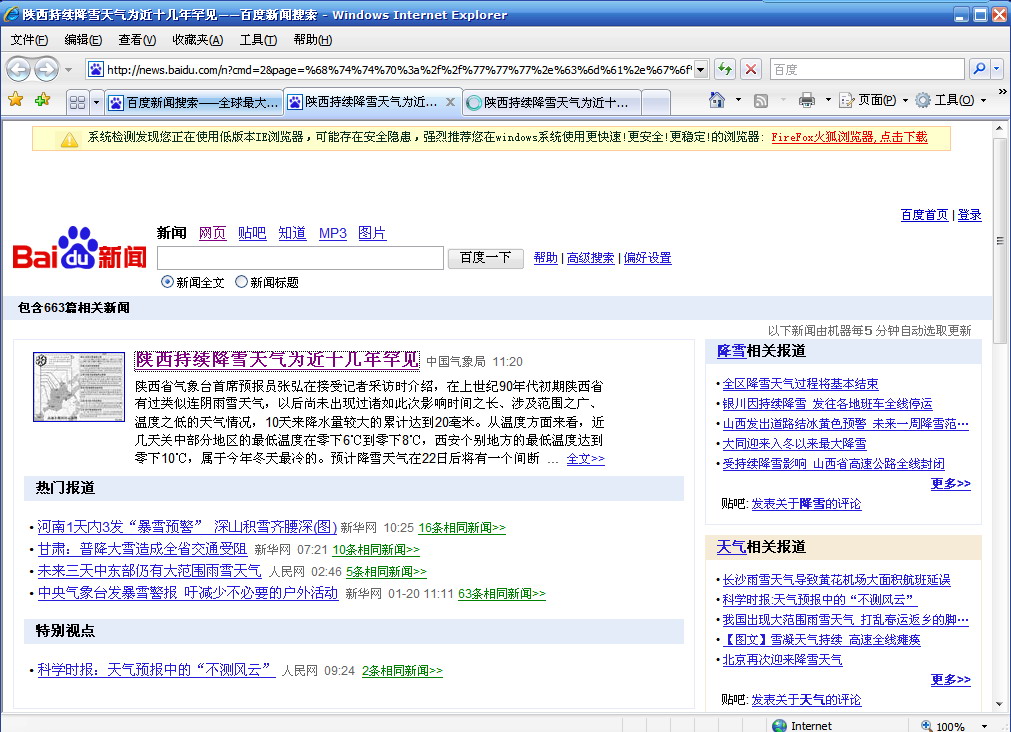Click the news article thumbnail image
1011x732 pixels.
[79, 386]
